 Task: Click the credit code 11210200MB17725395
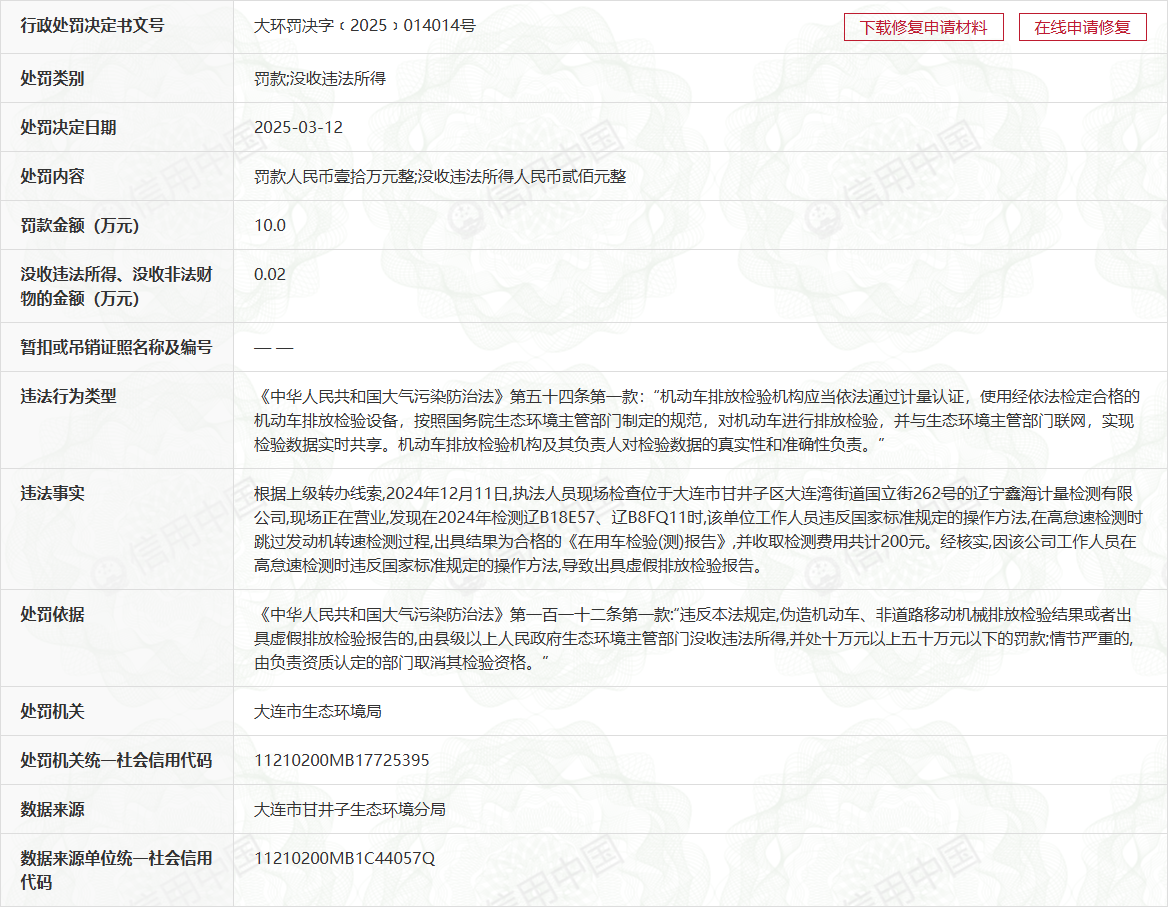(x=342, y=761)
